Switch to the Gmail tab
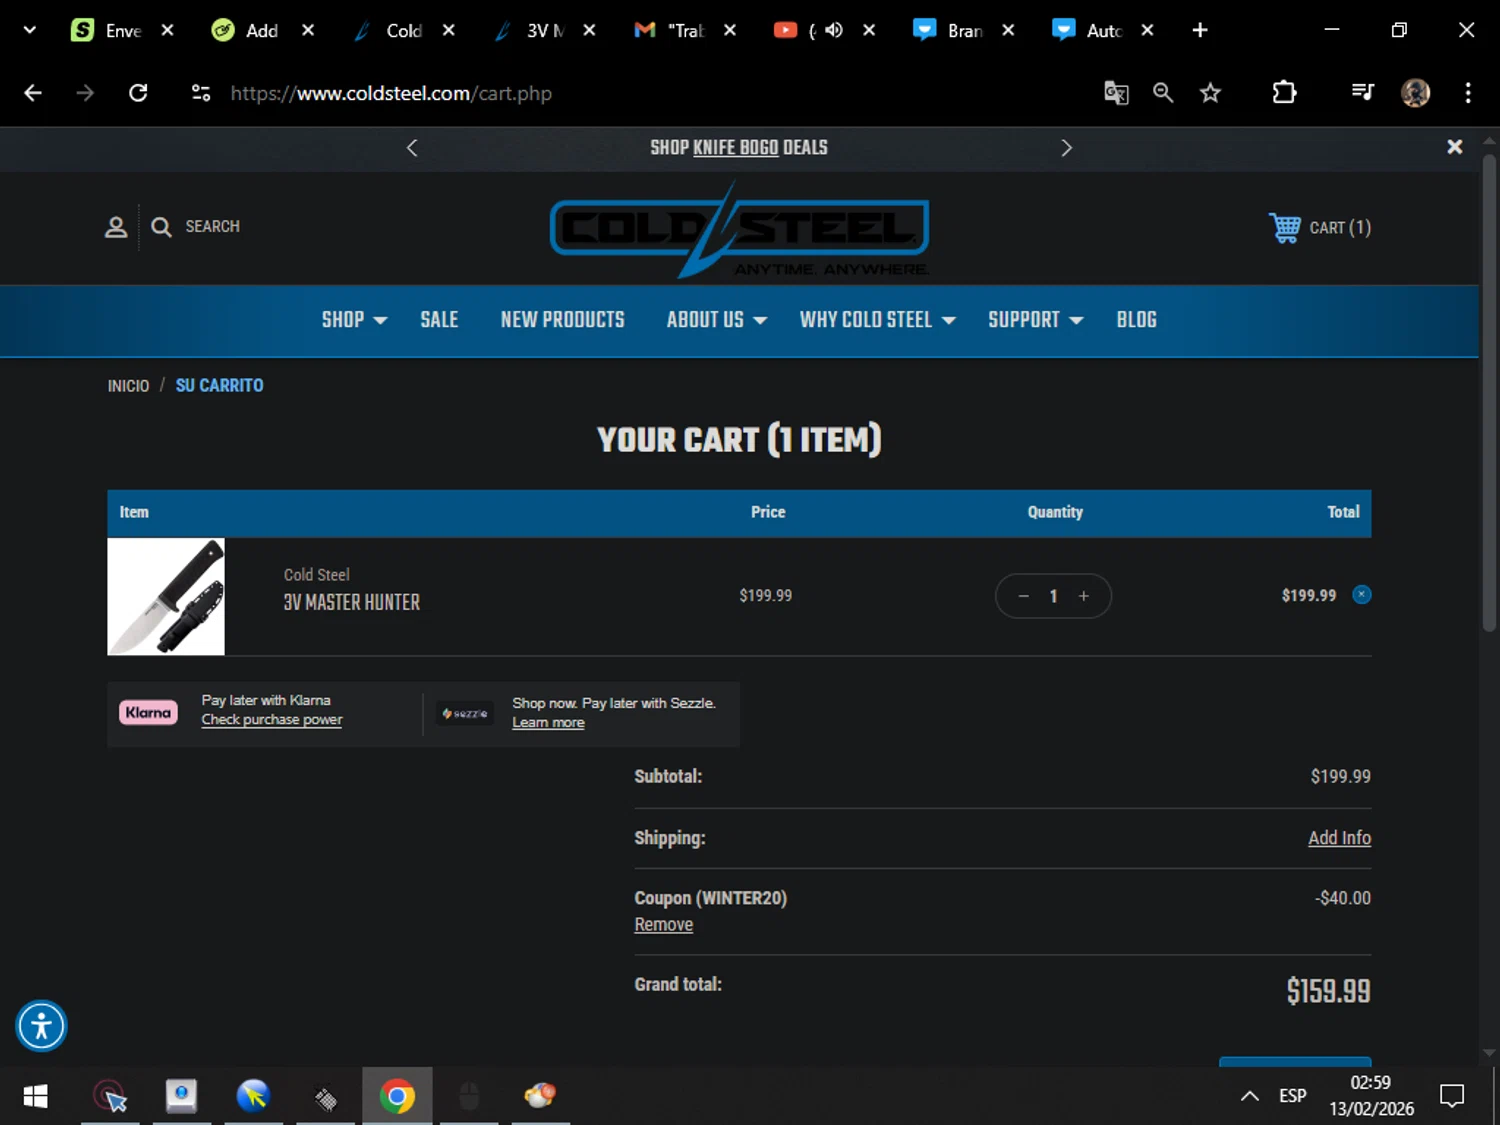Viewport: 1500px width, 1125px height. (670, 30)
